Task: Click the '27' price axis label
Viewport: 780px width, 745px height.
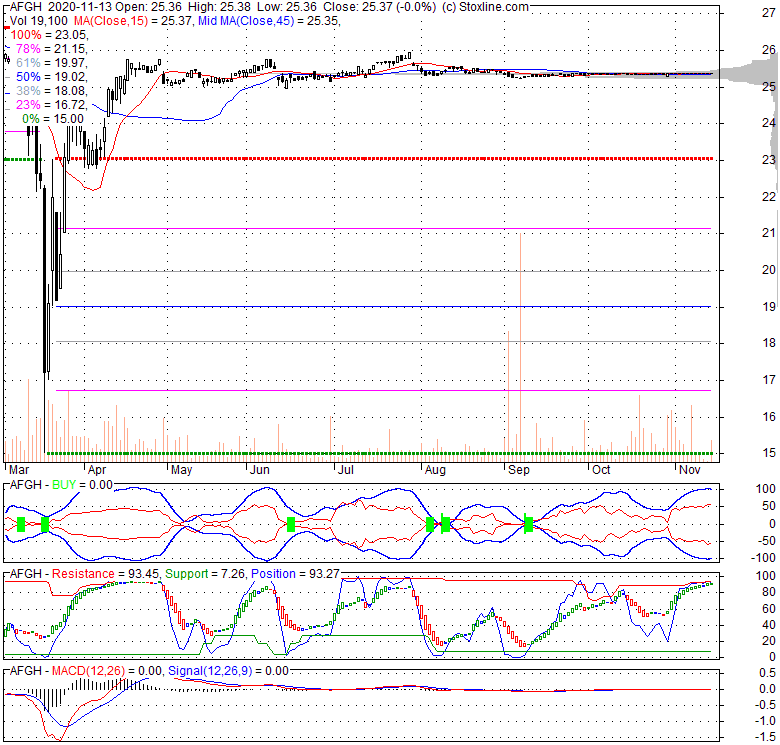Action: click(x=769, y=13)
